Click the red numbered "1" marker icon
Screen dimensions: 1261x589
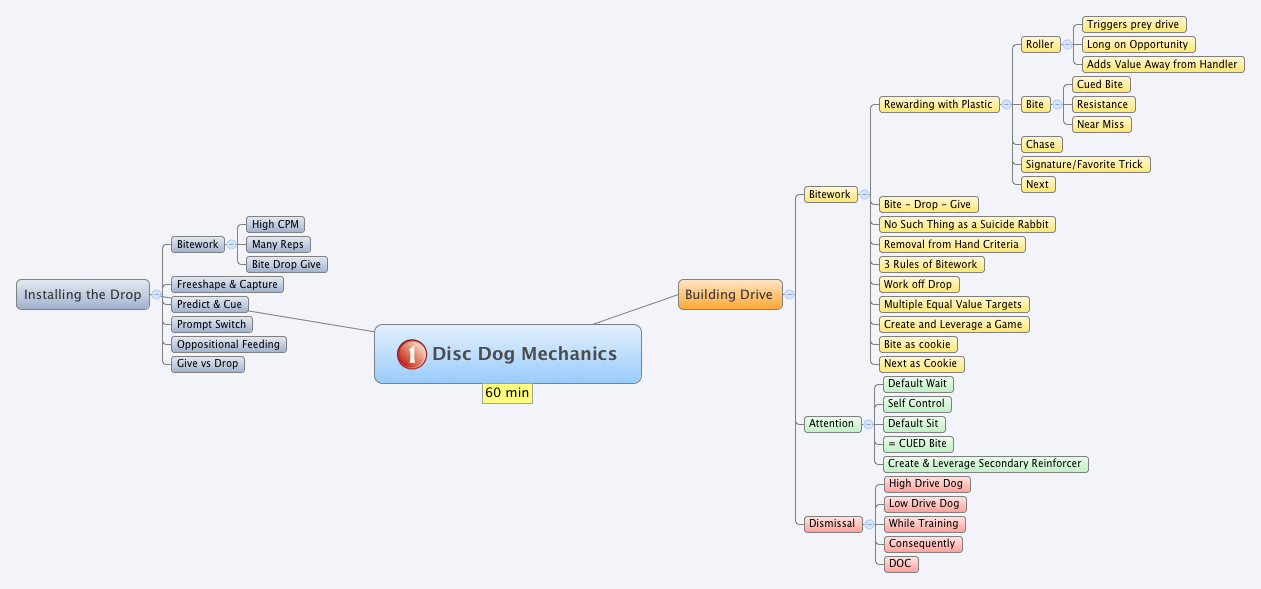[x=411, y=354]
